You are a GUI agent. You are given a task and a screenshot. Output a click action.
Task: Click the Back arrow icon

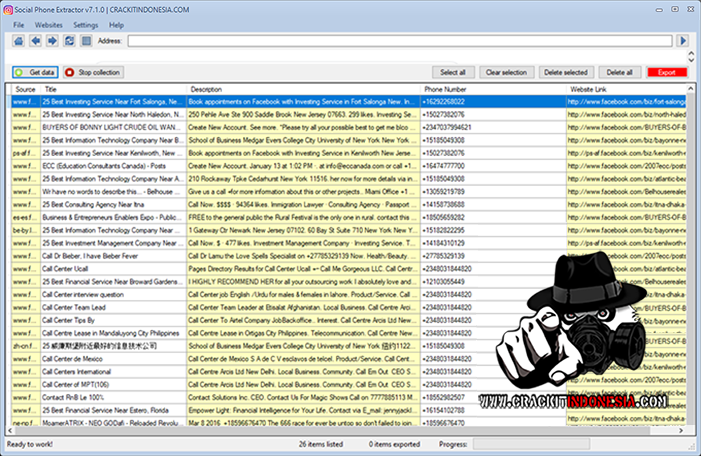[x=36, y=41]
